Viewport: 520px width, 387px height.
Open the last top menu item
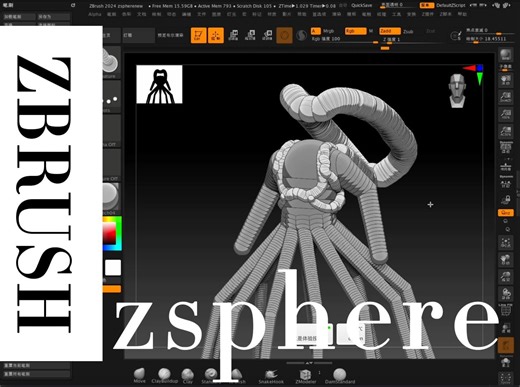462,14
